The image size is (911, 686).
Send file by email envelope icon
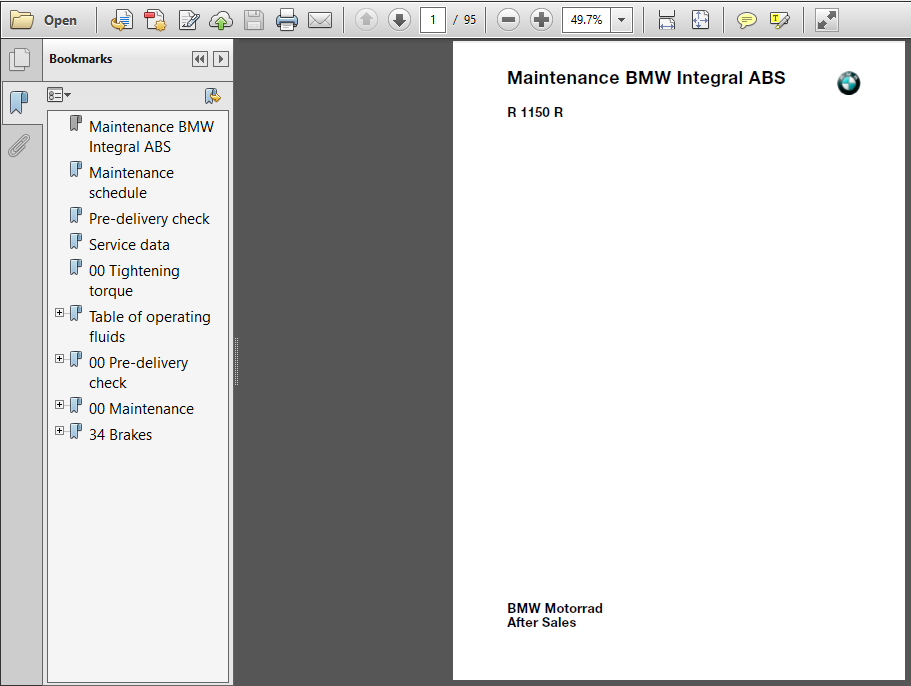320,20
